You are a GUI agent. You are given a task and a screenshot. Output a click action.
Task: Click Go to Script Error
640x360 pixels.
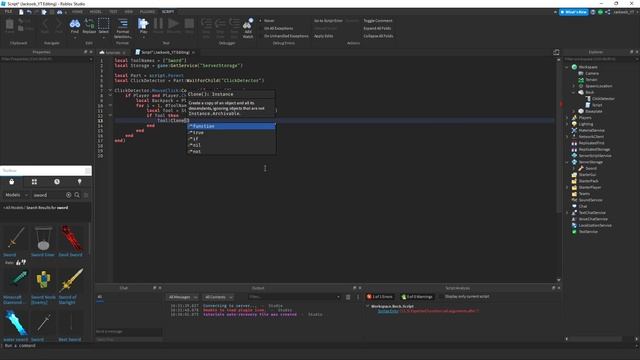[328, 20]
